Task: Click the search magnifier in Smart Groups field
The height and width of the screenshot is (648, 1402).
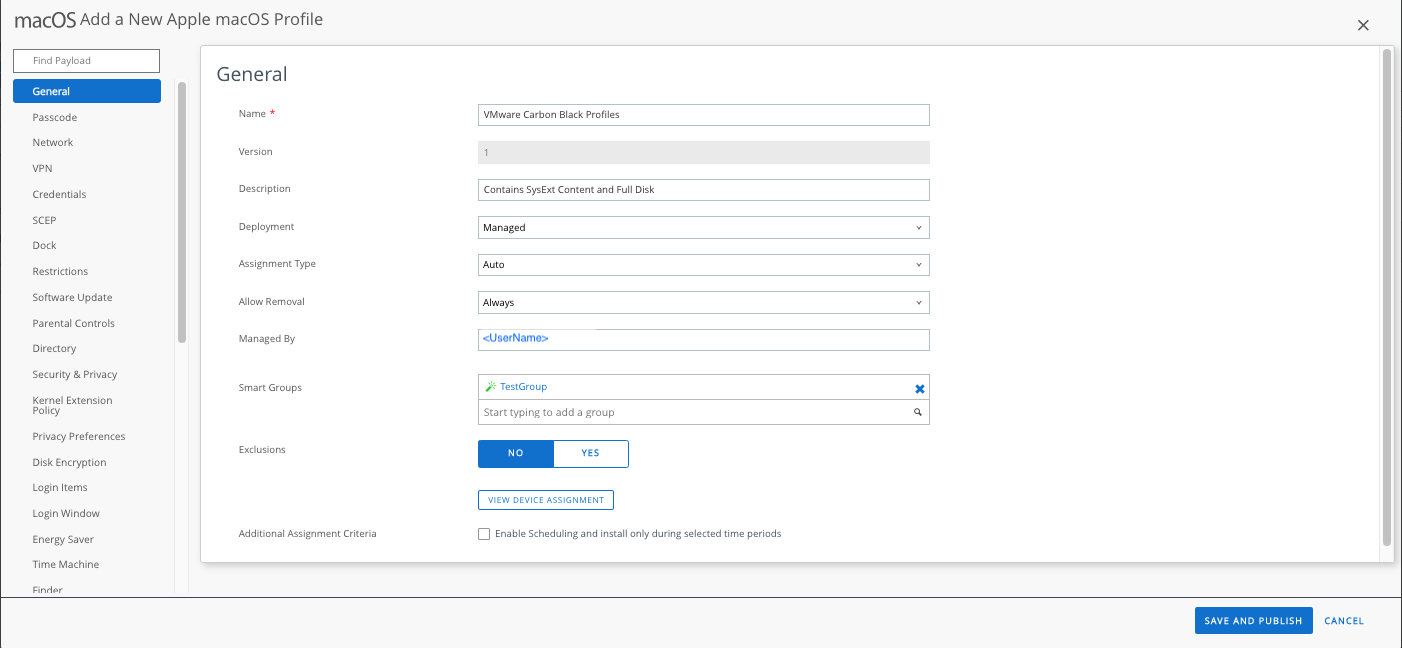Action: click(x=917, y=412)
